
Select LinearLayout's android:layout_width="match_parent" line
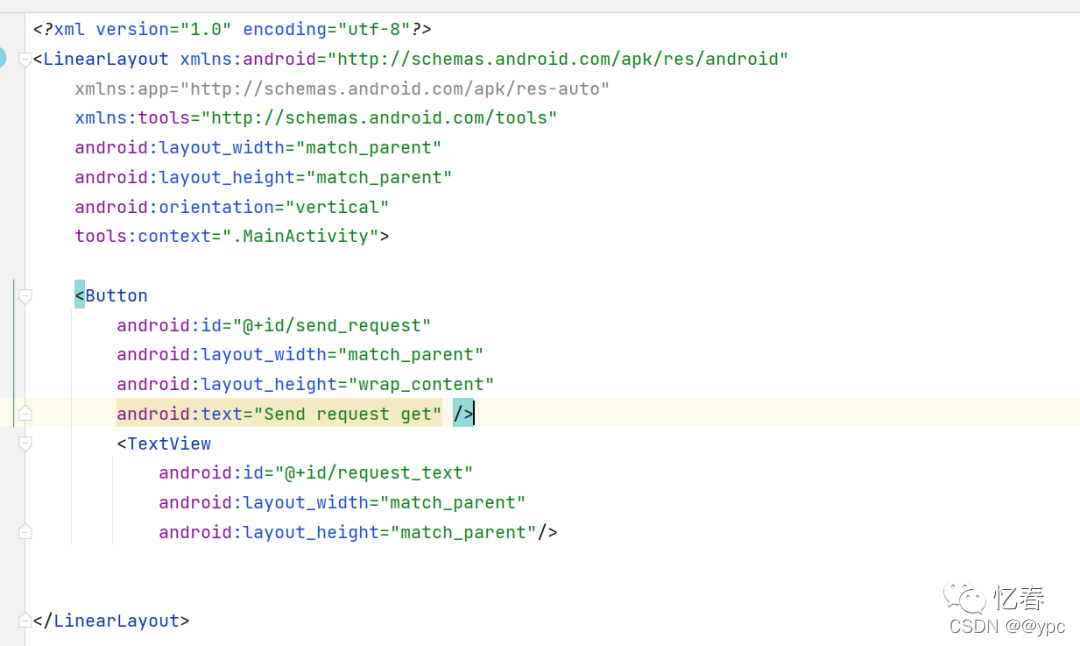coord(258,148)
